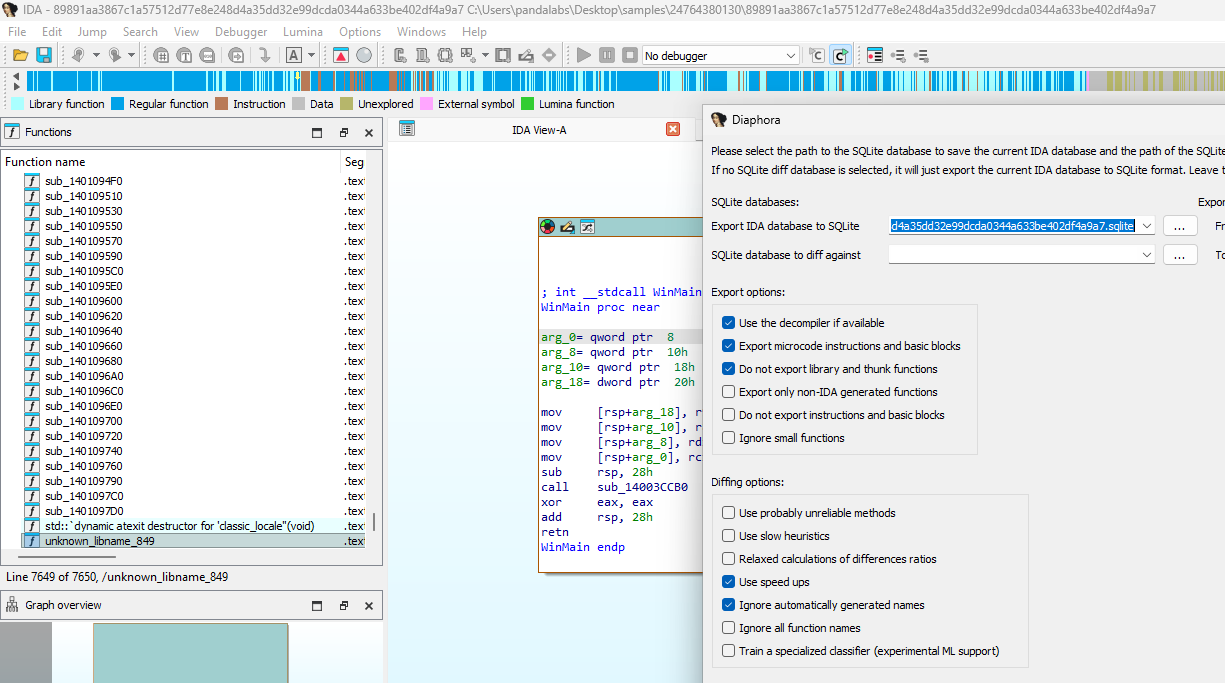Click the Start process play icon
The image size is (1225, 683).
click(x=584, y=55)
